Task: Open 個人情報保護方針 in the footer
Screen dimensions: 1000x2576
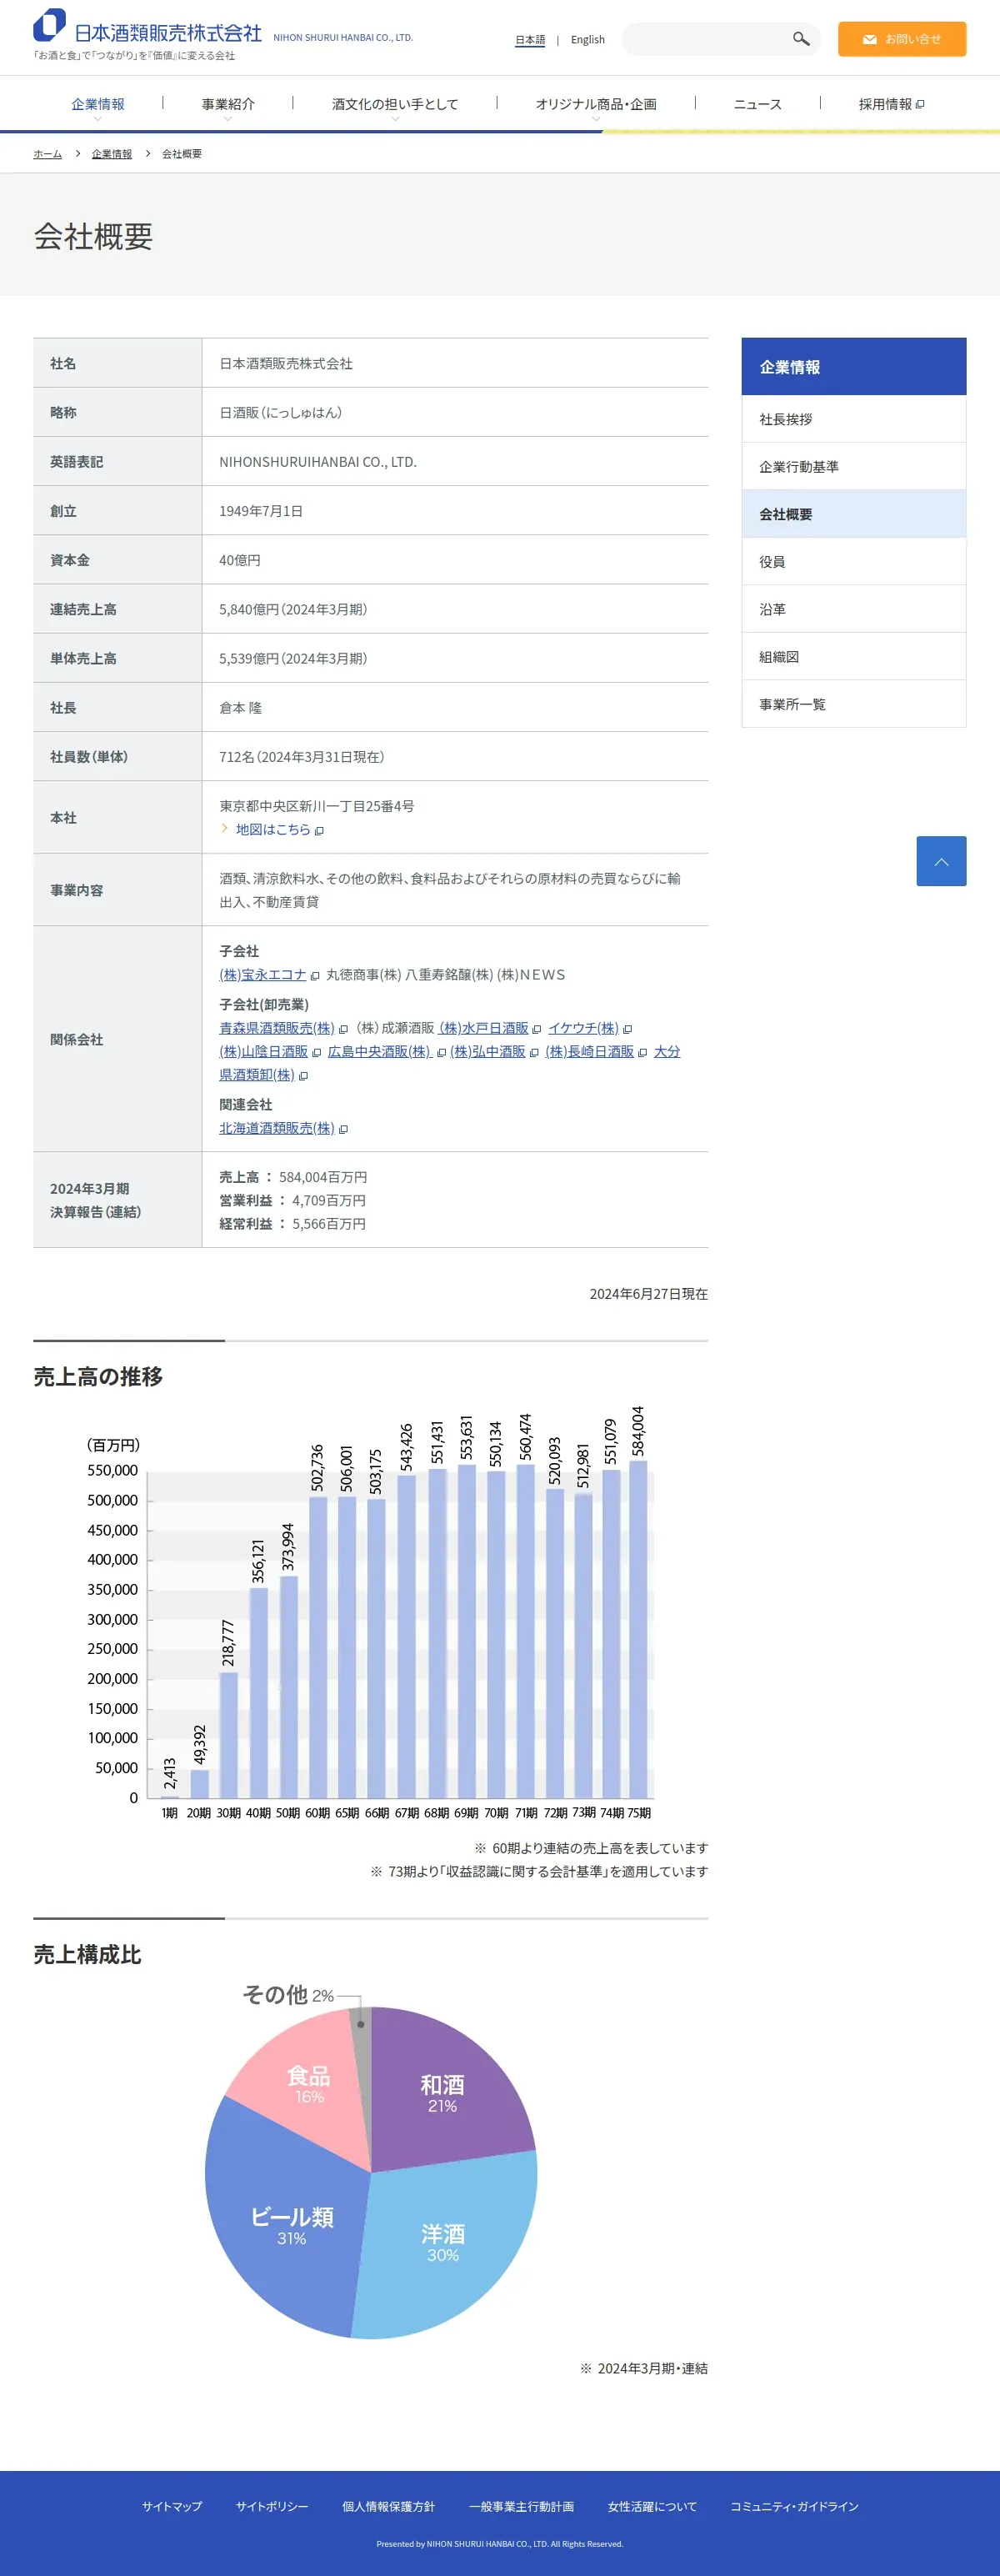Action: (x=389, y=2506)
